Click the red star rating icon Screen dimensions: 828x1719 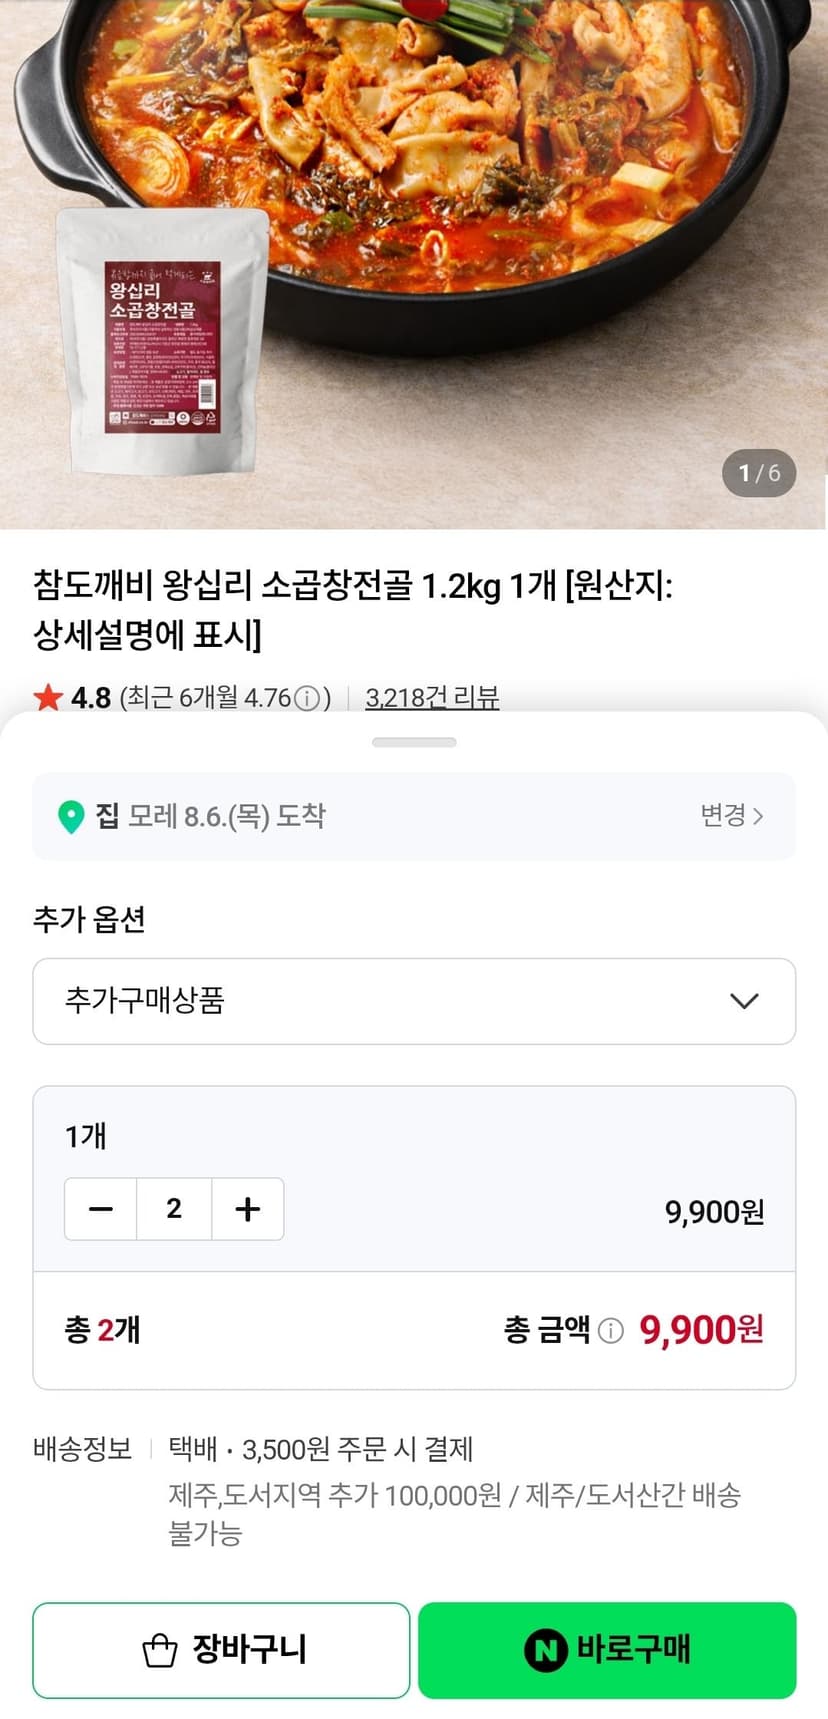click(x=48, y=697)
